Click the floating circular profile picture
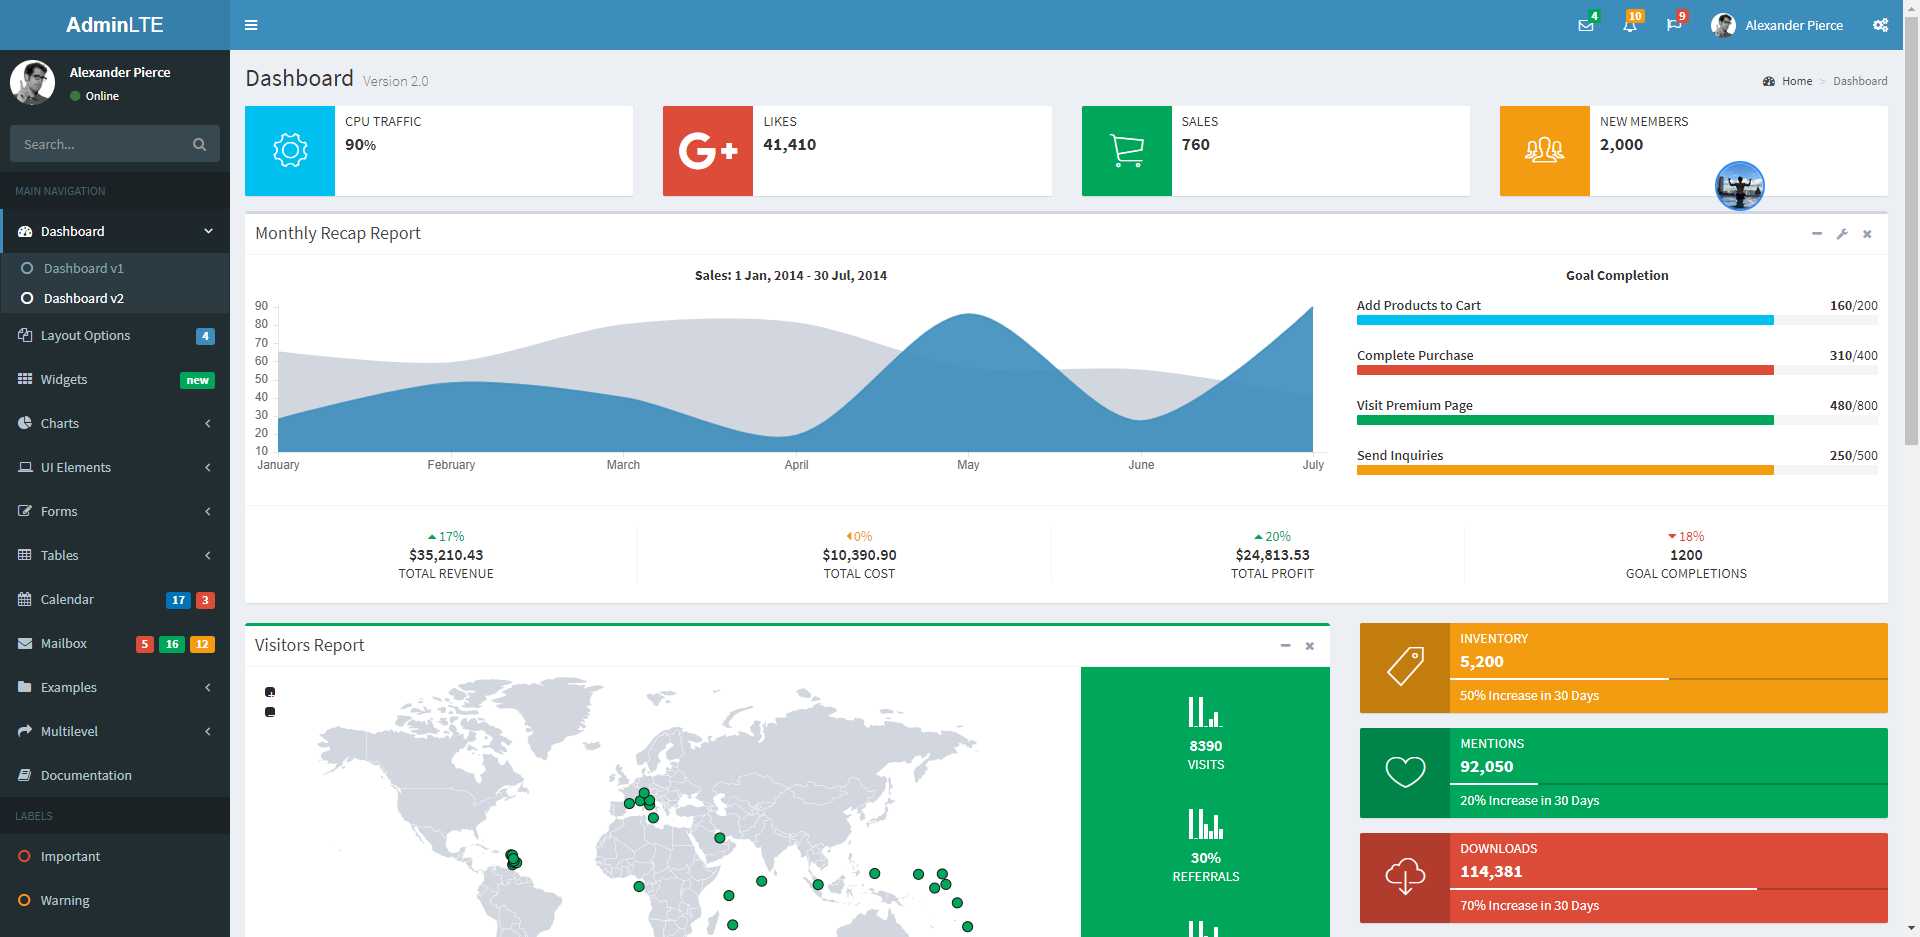Viewport: 1920px width, 937px height. click(1740, 186)
